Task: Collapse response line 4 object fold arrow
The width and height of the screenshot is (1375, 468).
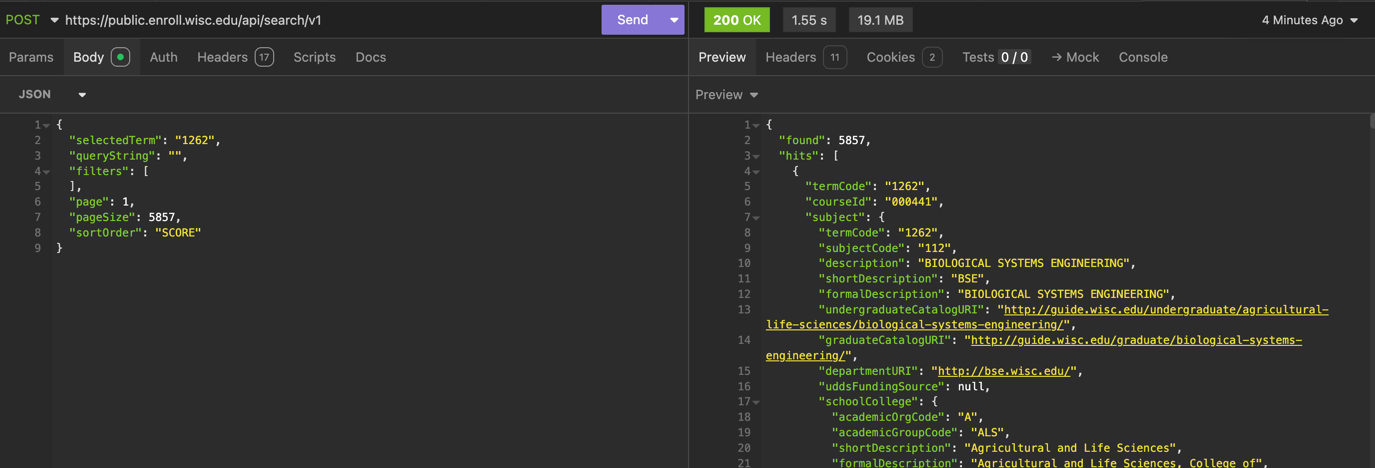Action: (756, 171)
